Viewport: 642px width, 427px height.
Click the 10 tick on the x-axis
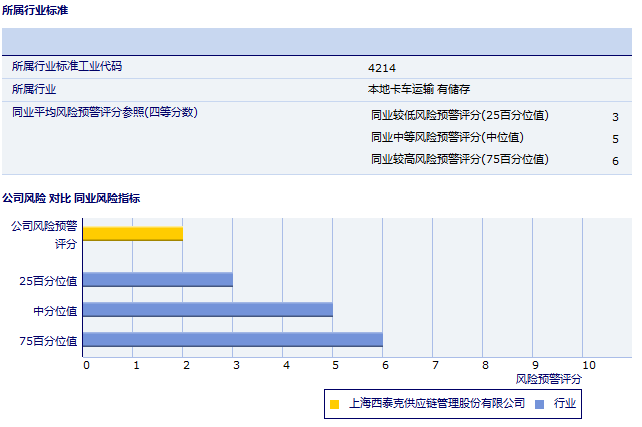pos(588,365)
